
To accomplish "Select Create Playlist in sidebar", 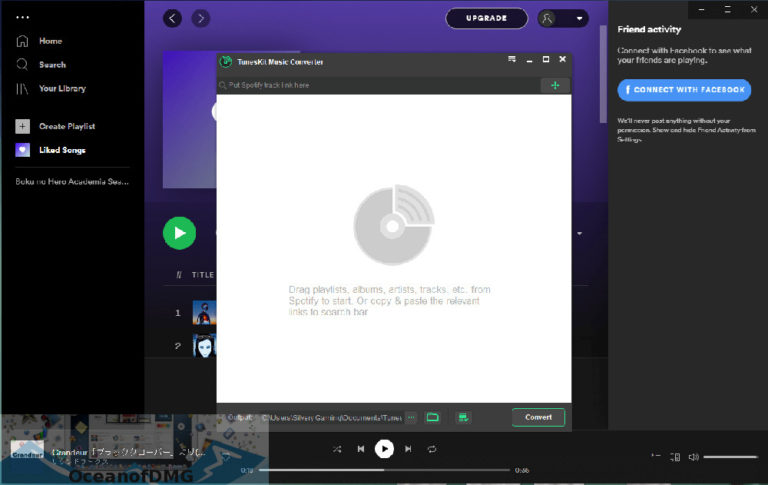I will (x=67, y=126).
